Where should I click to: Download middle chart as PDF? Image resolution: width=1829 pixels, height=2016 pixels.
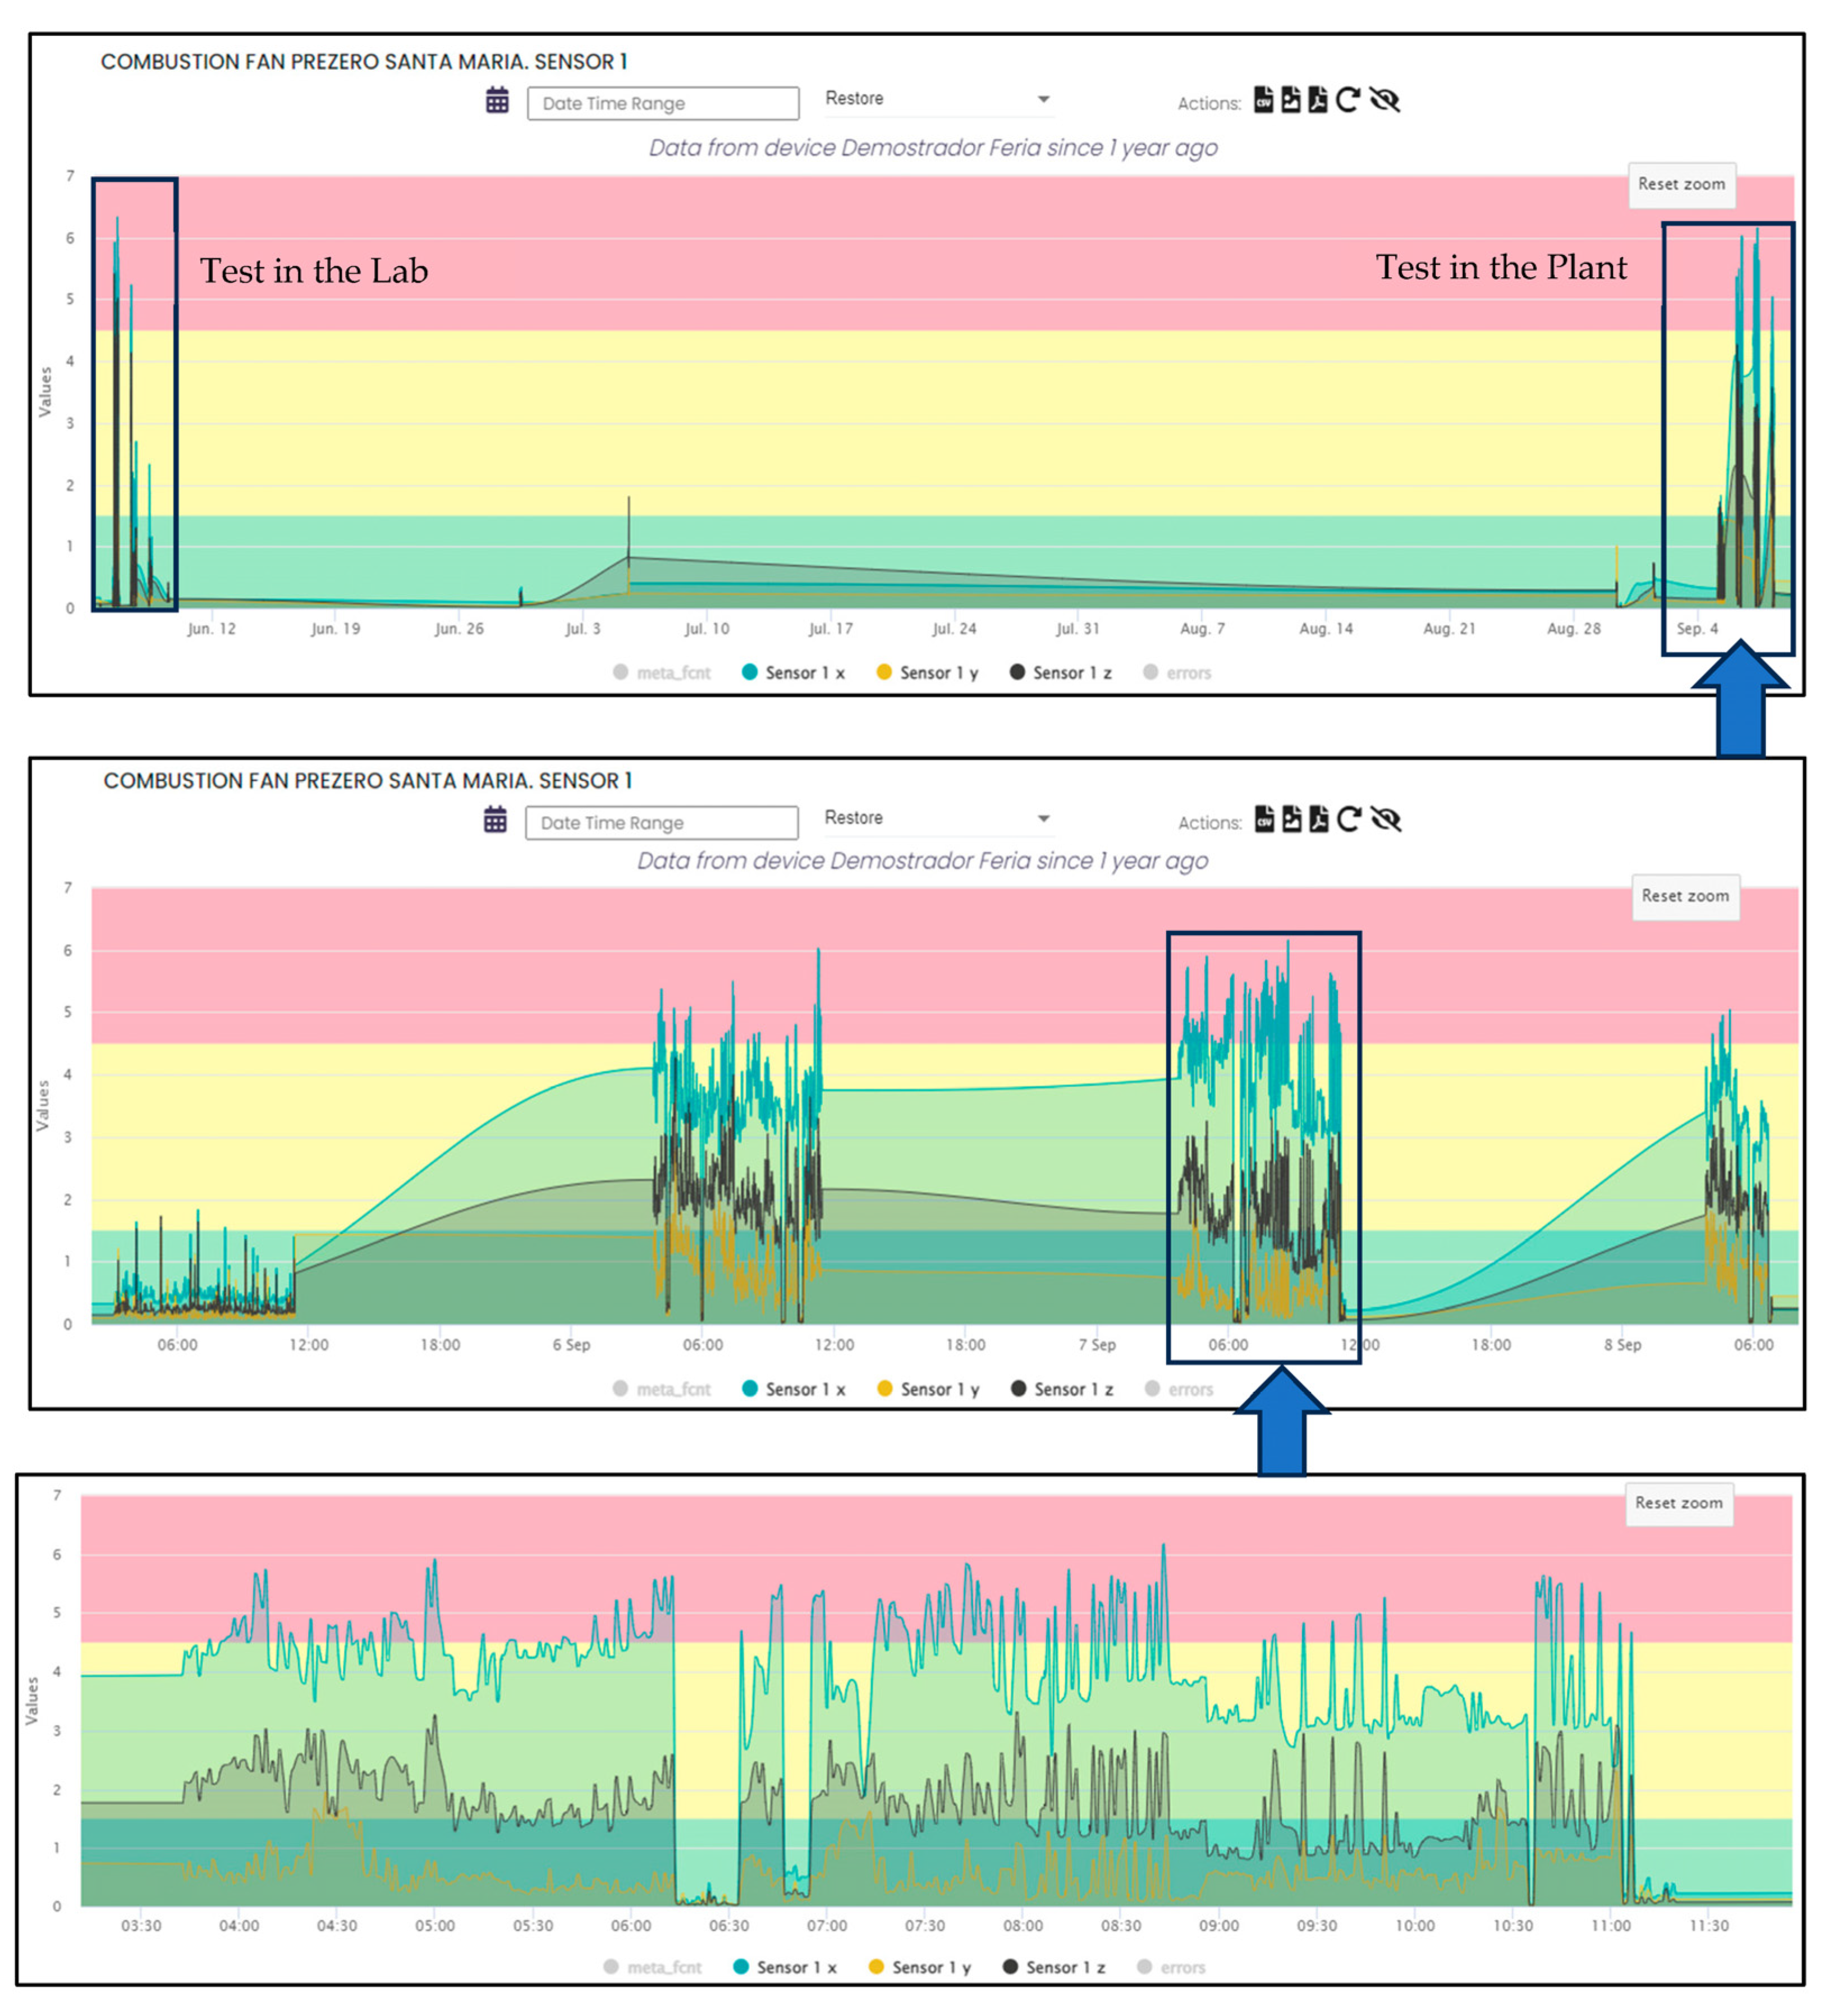click(1319, 819)
